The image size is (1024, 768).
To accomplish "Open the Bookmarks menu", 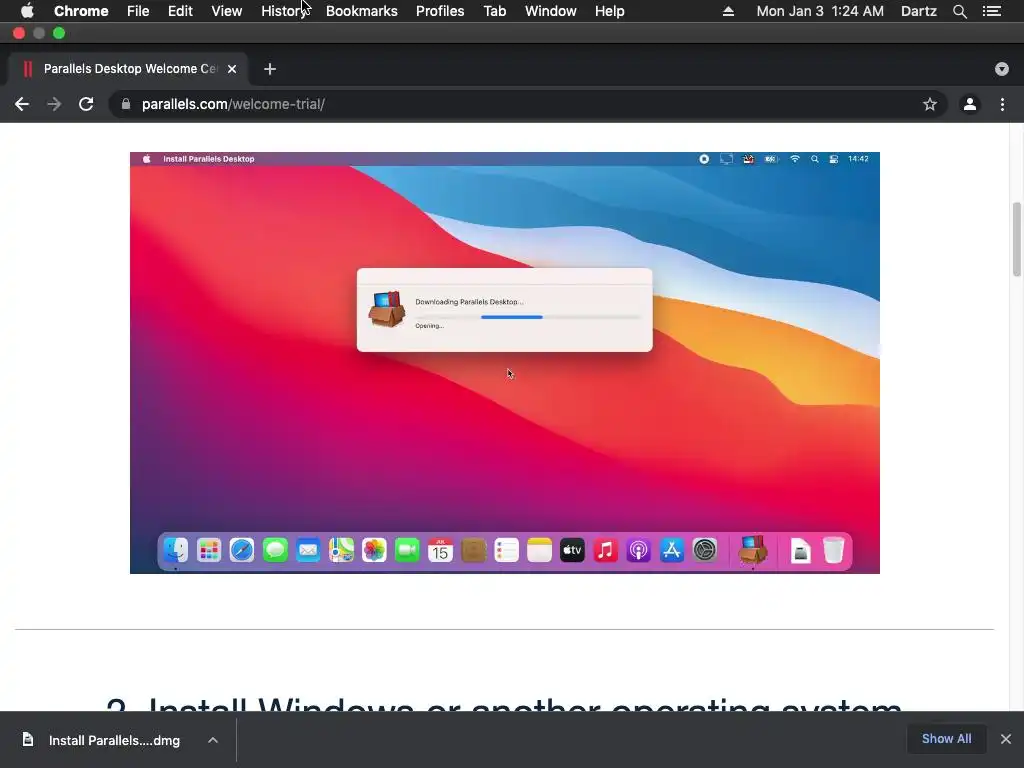I will (362, 11).
